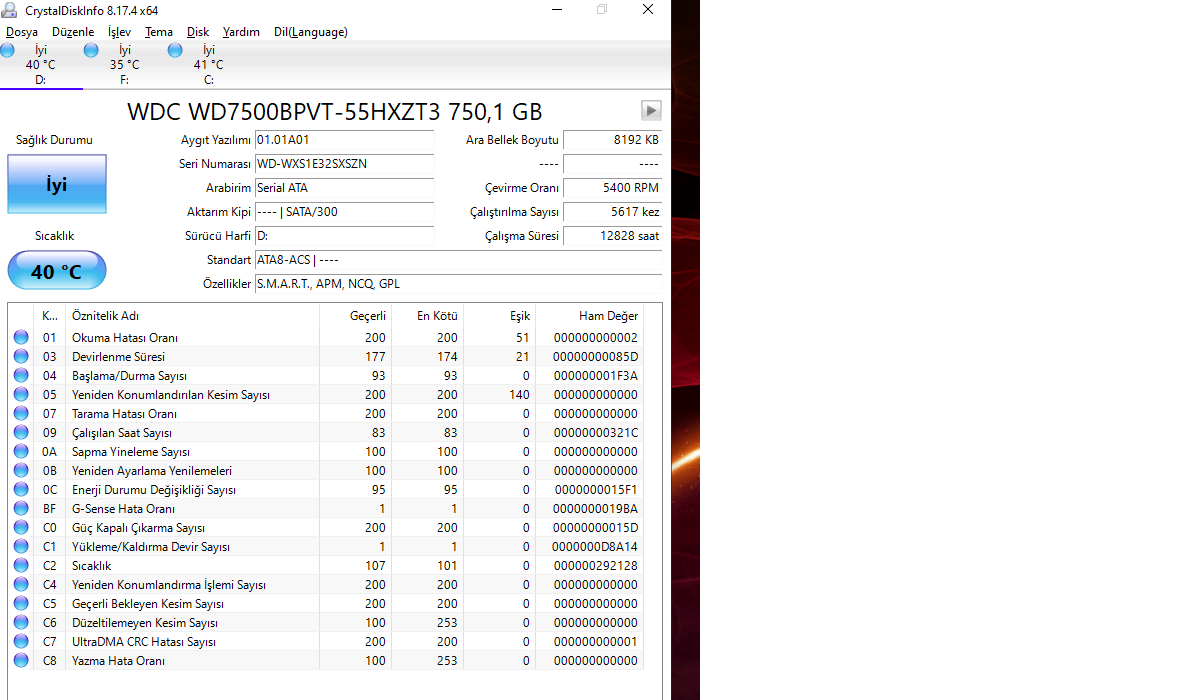Screen dimensions: 1195x700
Task: Show next disk with the arrow button
Action: 651,111
